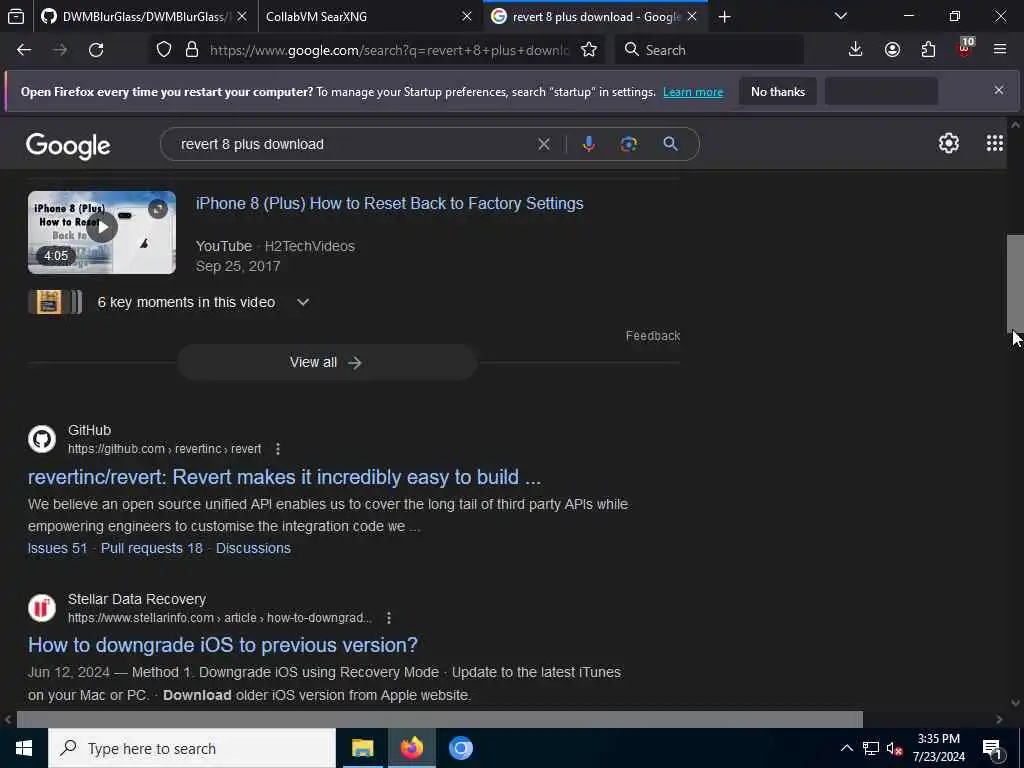Open Firefox View button

click(16, 16)
